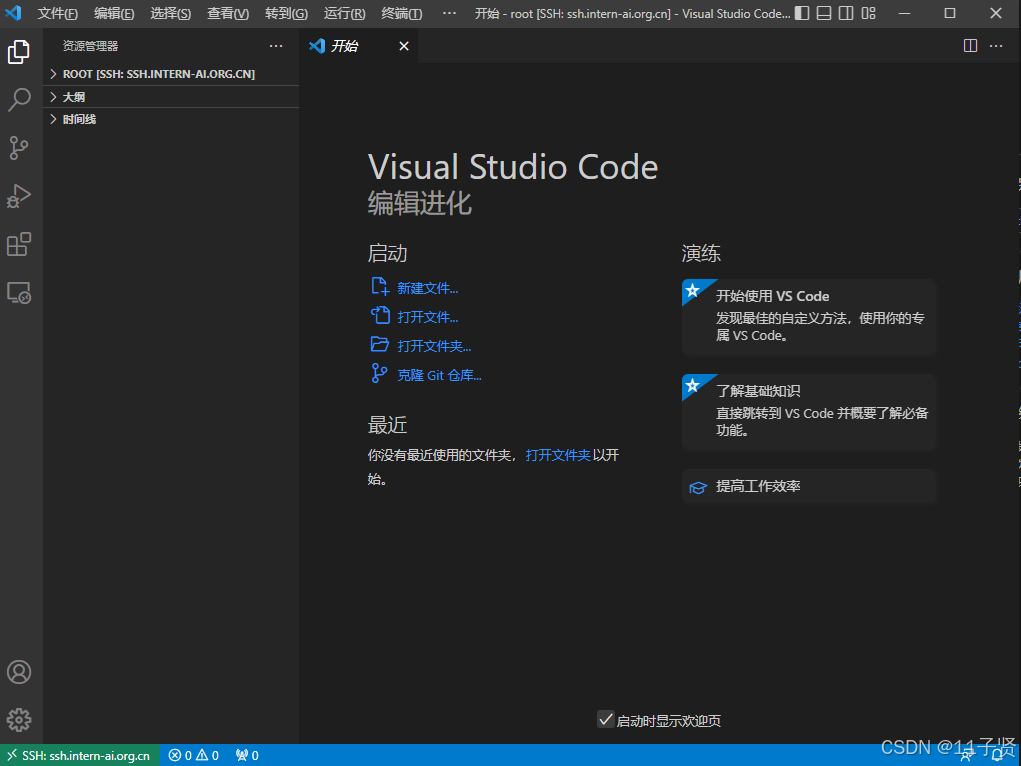Open the 开始使用 VS Code walkthrough card
Viewport: 1021px width, 766px height.
[809, 317]
